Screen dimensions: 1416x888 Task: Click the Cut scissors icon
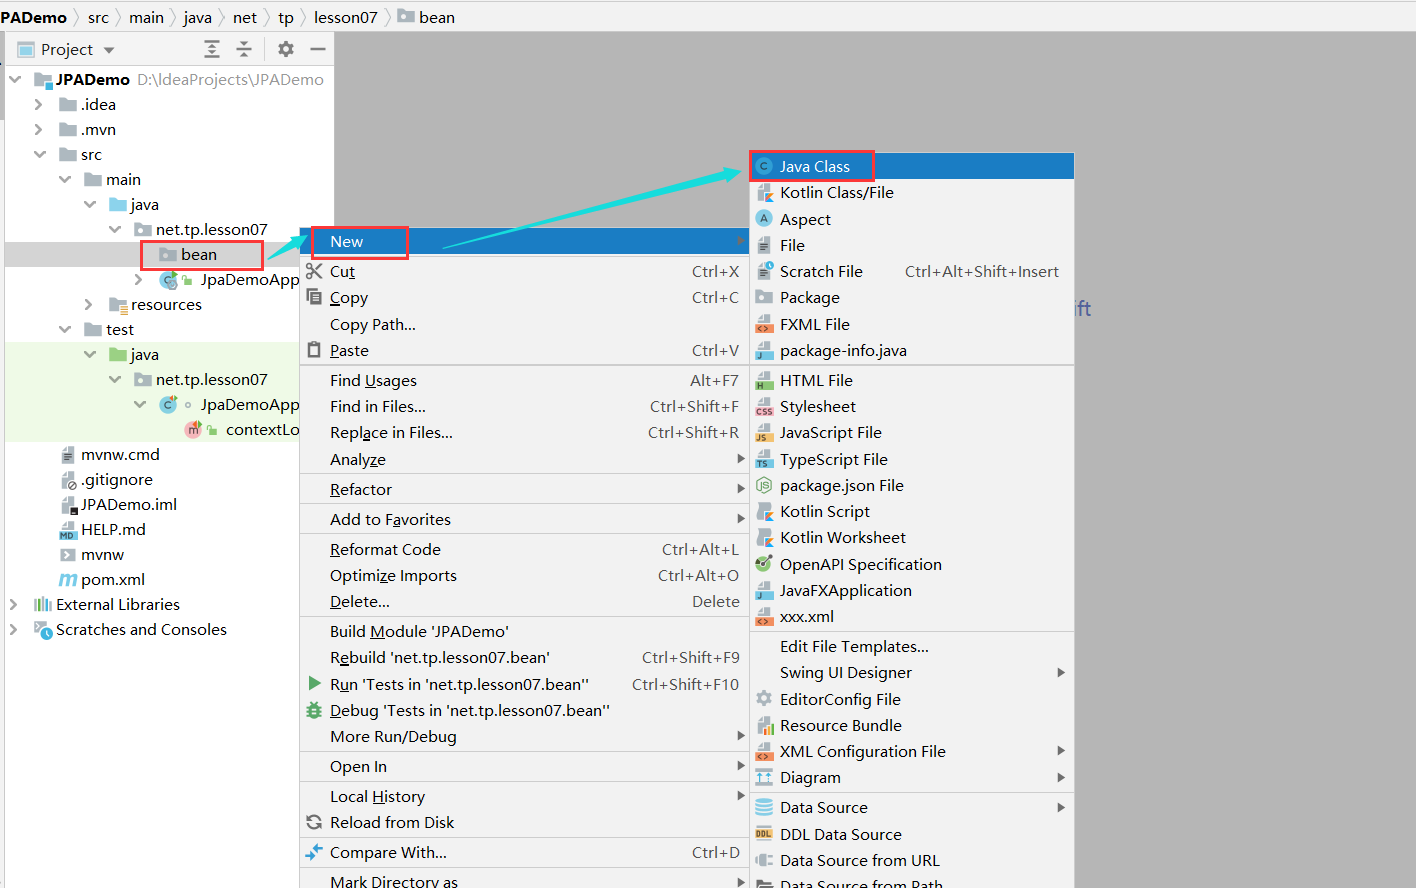click(x=314, y=271)
